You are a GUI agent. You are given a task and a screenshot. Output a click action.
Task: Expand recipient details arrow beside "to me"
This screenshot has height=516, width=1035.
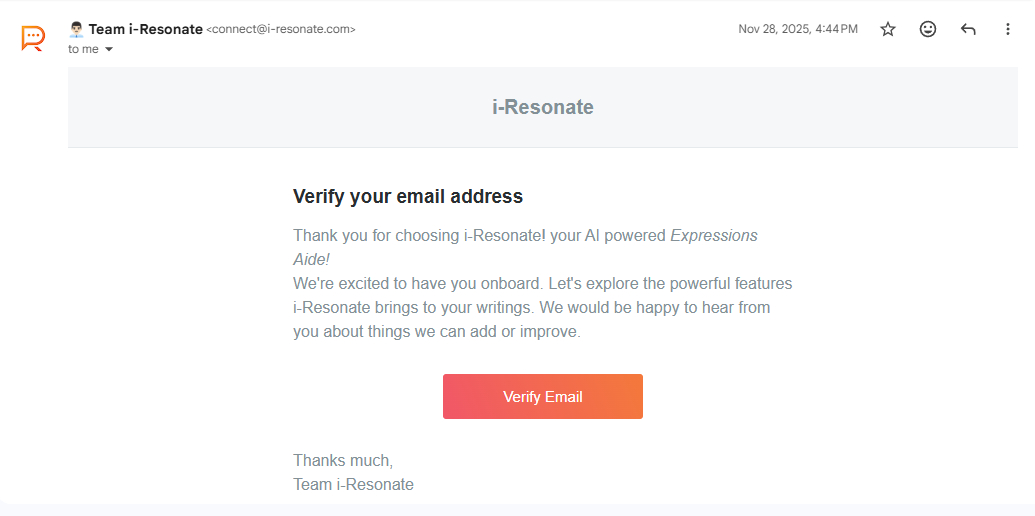109,49
